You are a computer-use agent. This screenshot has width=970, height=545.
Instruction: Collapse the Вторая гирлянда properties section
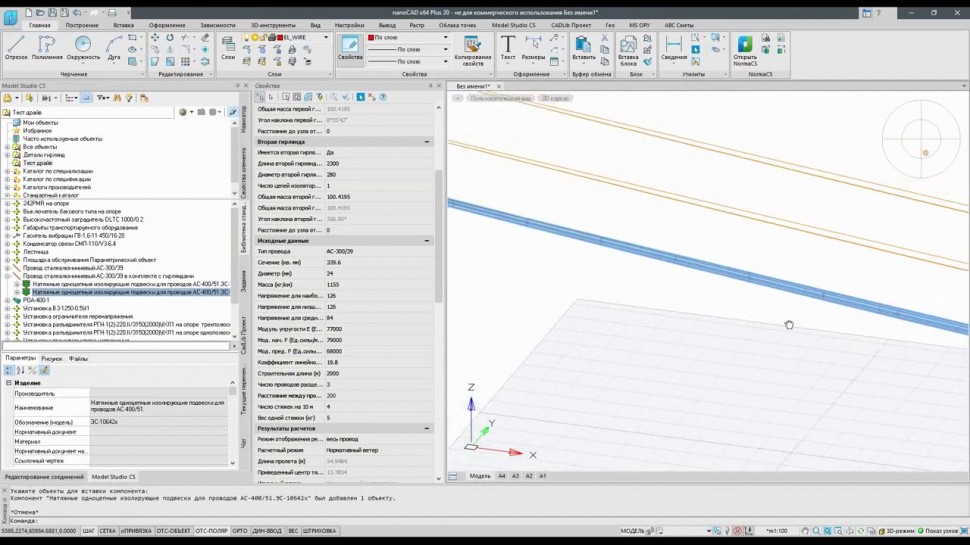coord(428,142)
